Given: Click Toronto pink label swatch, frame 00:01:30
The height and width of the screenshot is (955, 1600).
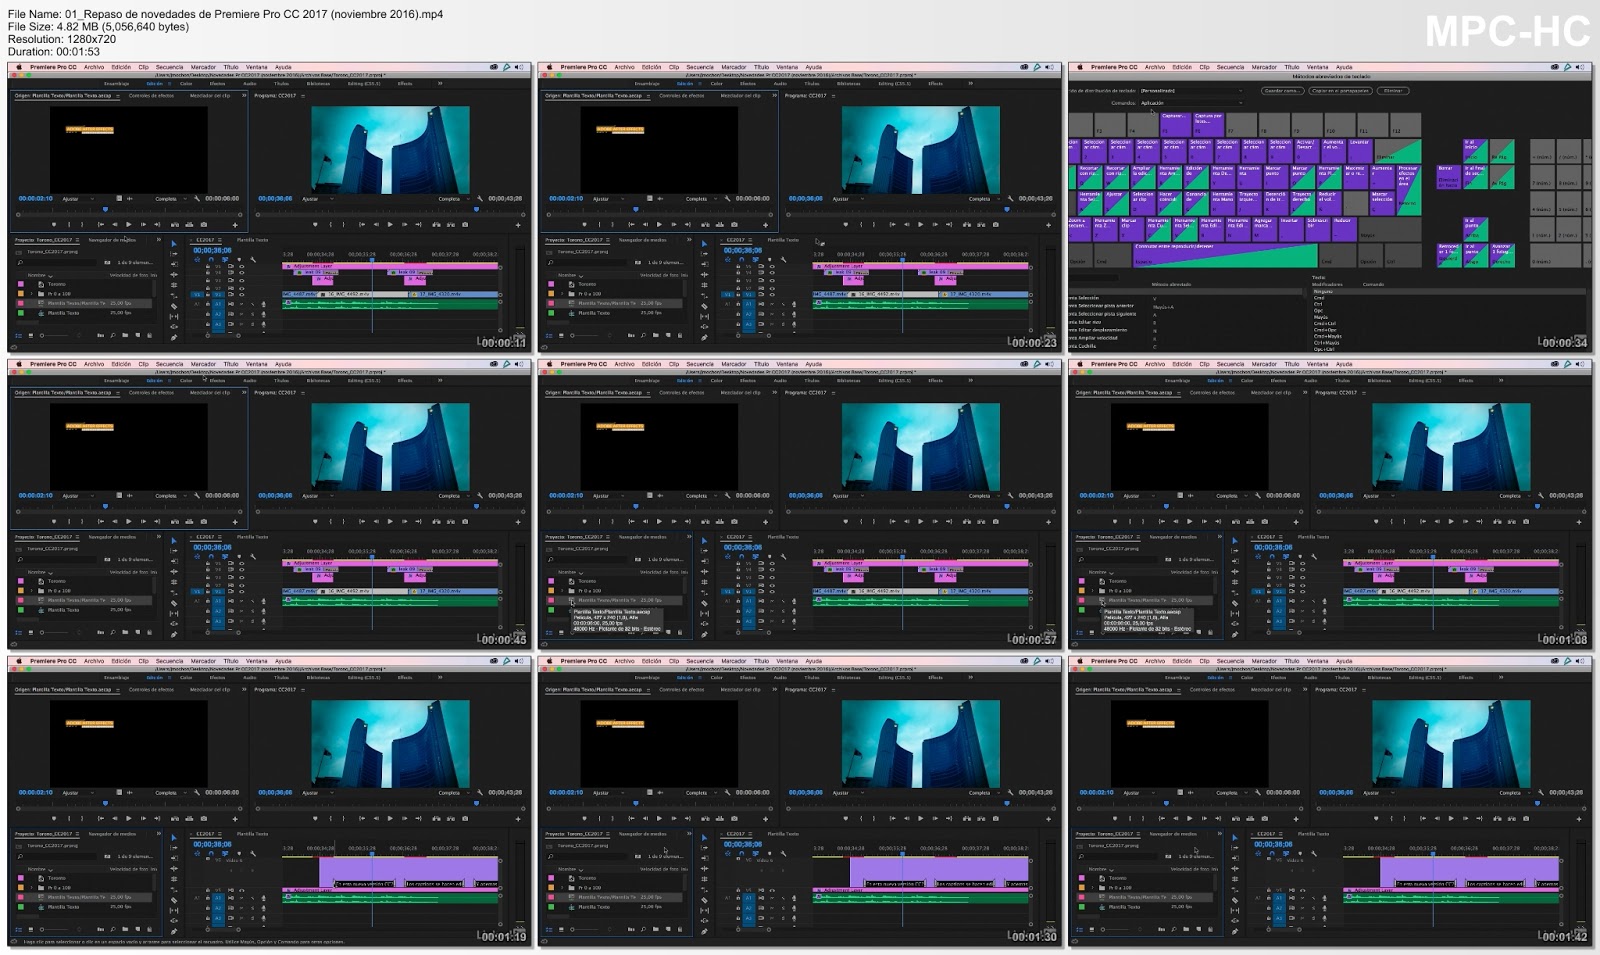Looking at the screenshot, I should click(x=551, y=878).
